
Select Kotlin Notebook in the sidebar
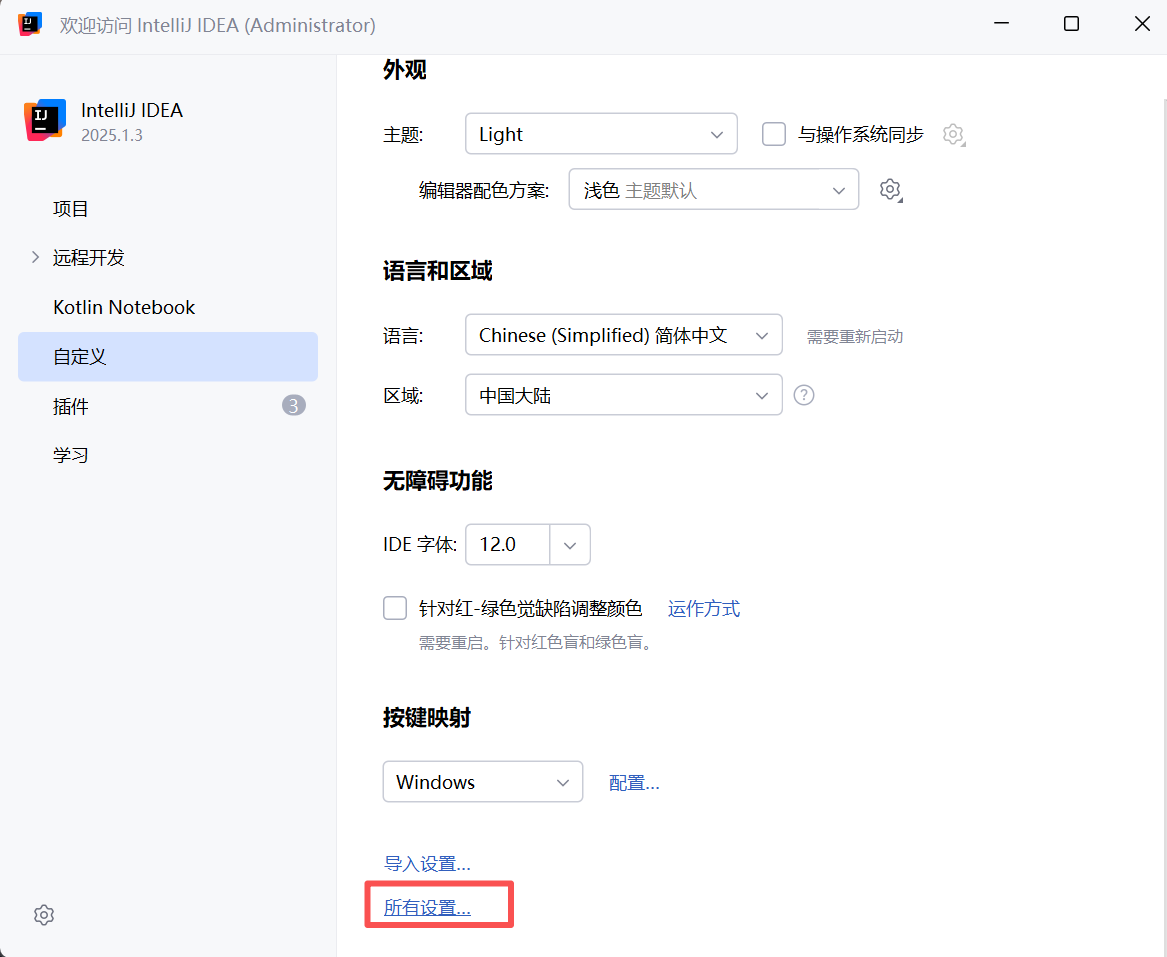click(x=168, y=307)
